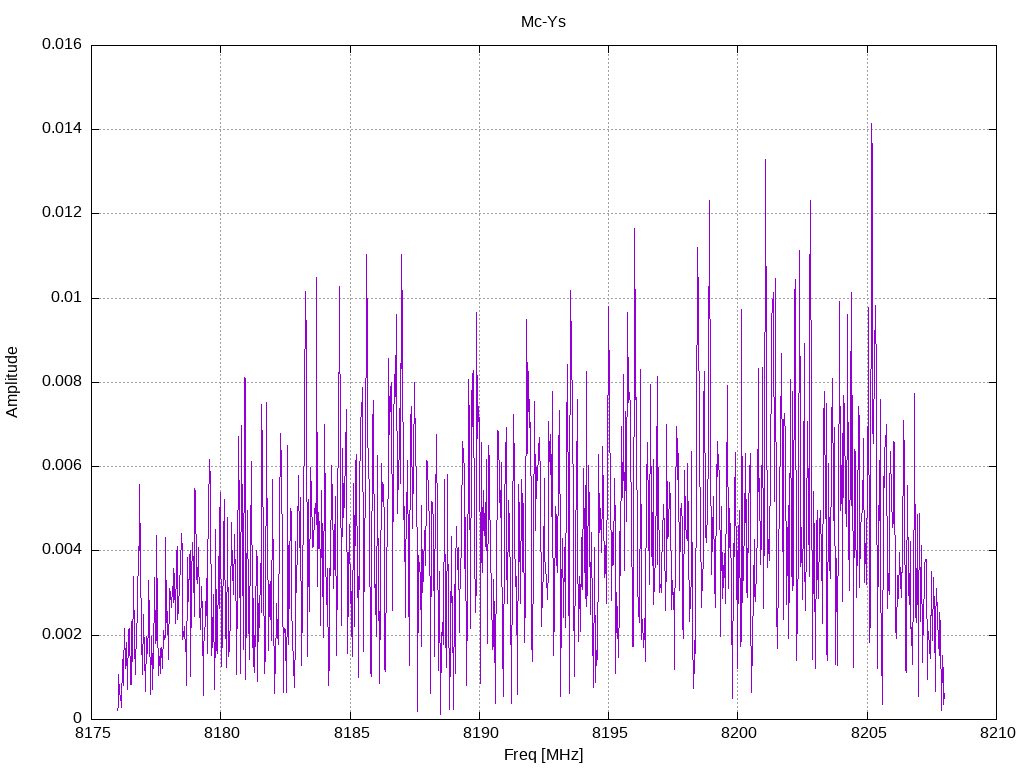Image resolution: width=1024 pixels, height=768 pixels.
Task: Click the 8210 x-axis tick label
Action: (998, 733)
